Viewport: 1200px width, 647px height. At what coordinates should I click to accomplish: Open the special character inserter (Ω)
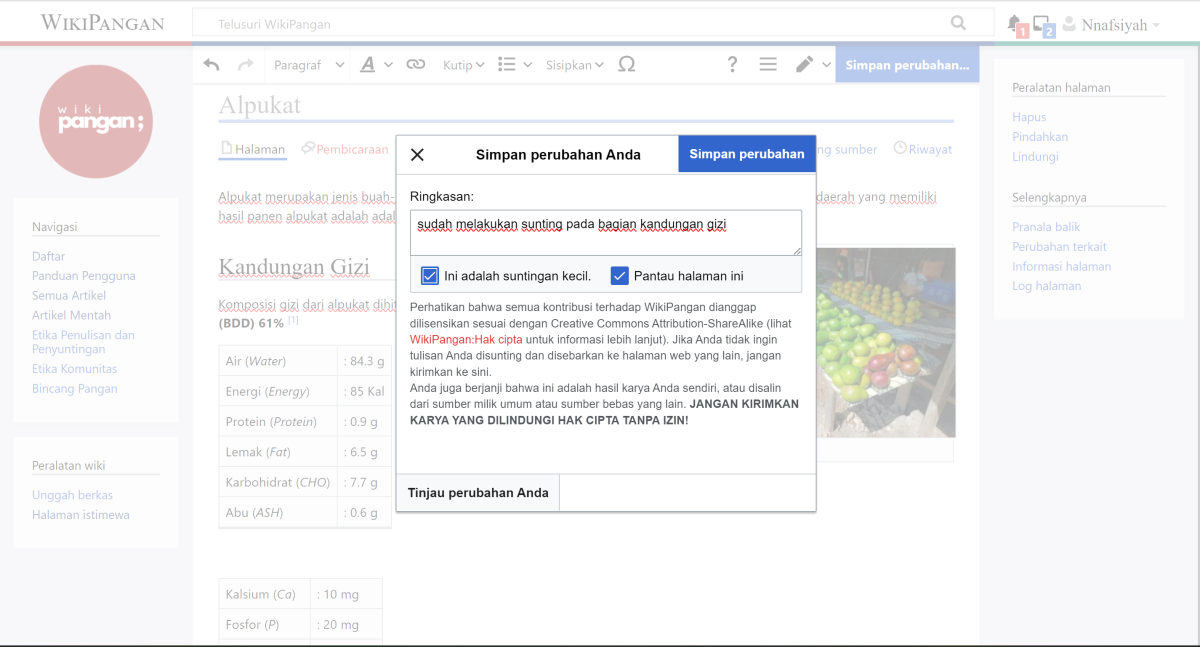pos(627,63)
